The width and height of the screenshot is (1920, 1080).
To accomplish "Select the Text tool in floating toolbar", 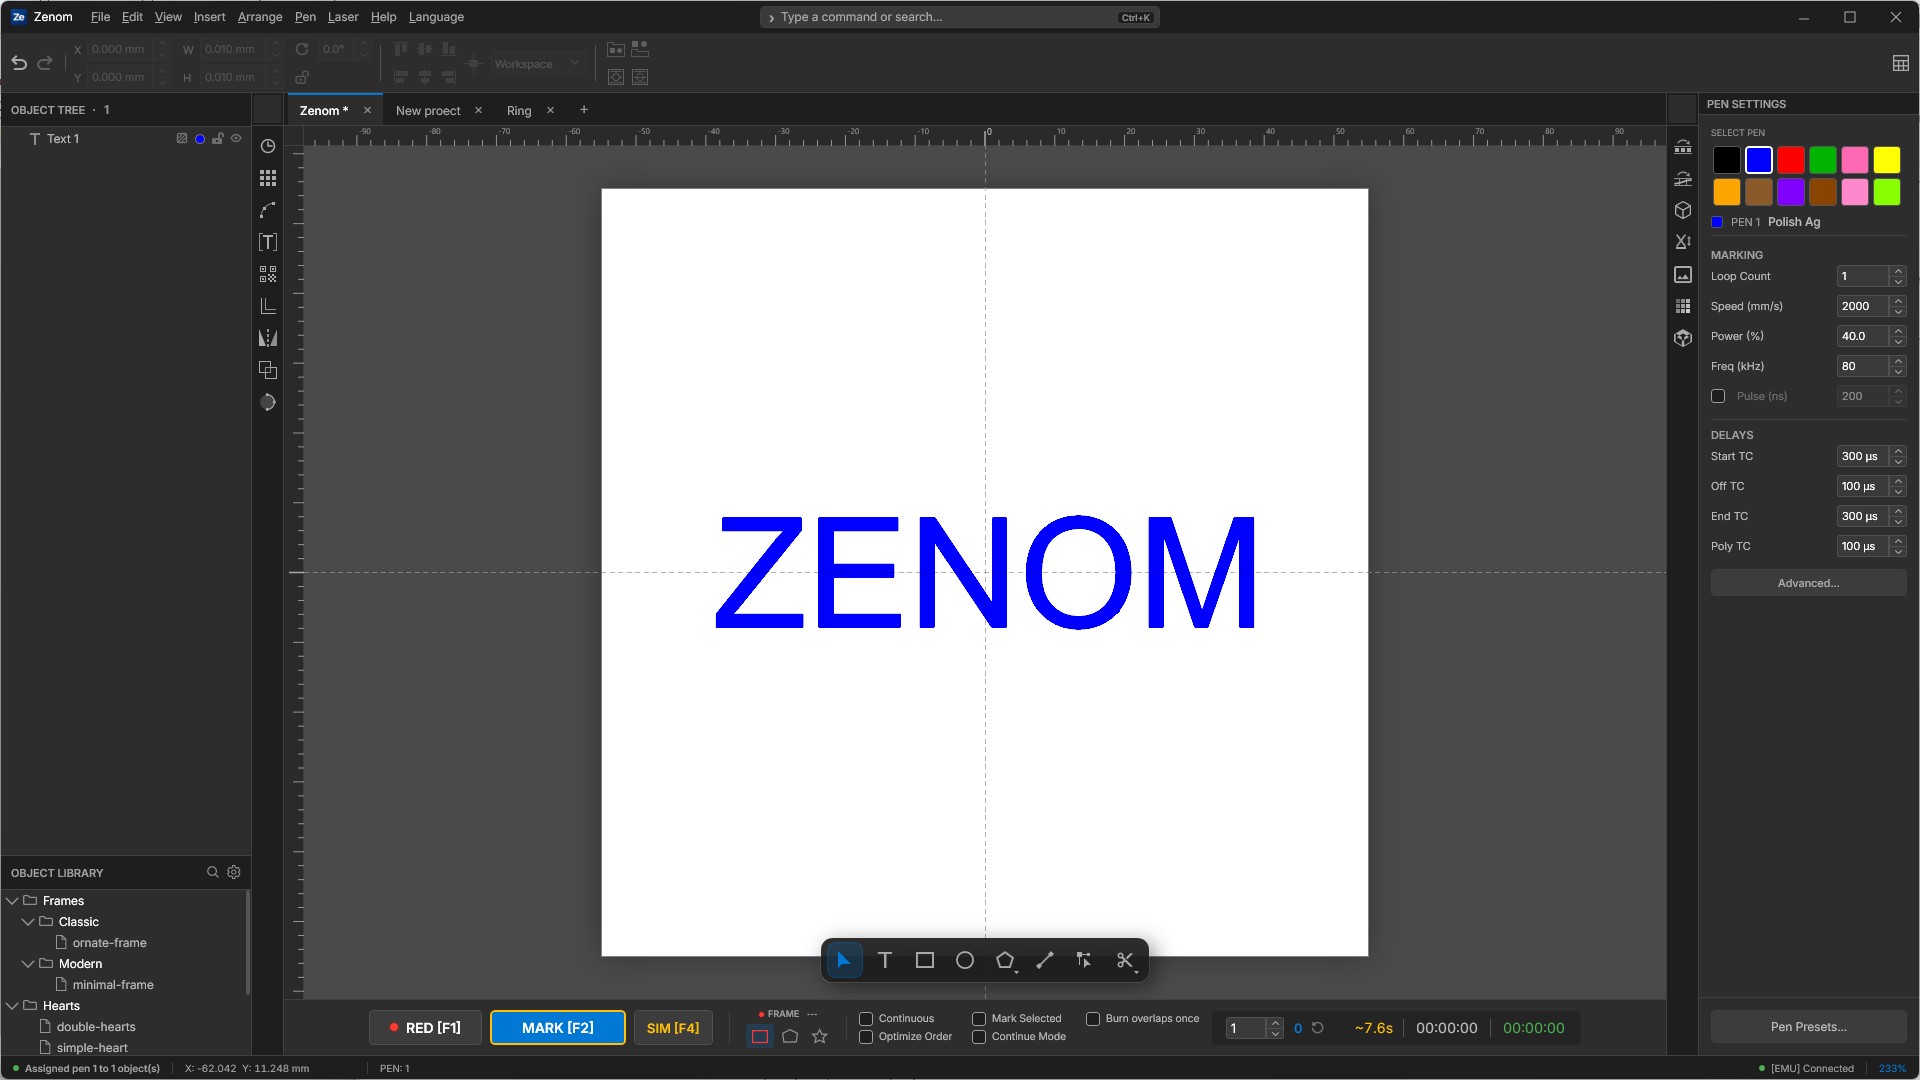I will [x=884, y=960].
